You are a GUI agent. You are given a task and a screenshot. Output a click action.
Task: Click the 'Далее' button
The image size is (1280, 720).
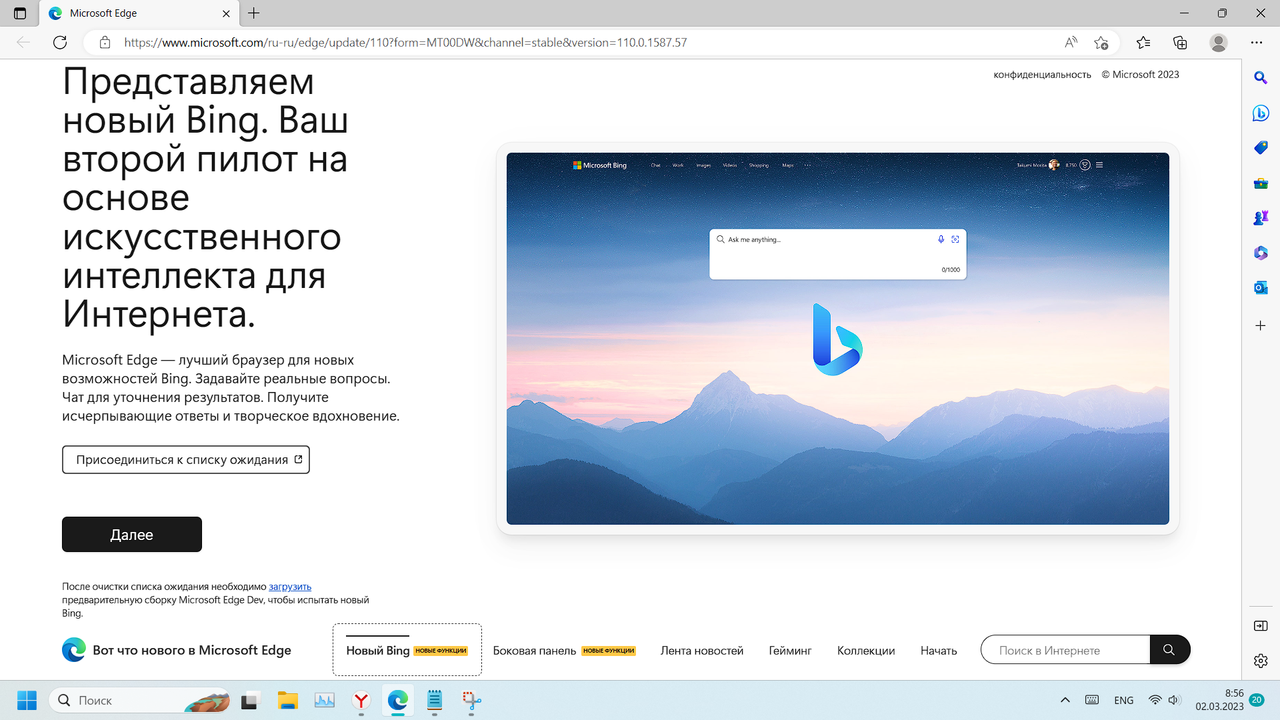(x=132, y=534)
